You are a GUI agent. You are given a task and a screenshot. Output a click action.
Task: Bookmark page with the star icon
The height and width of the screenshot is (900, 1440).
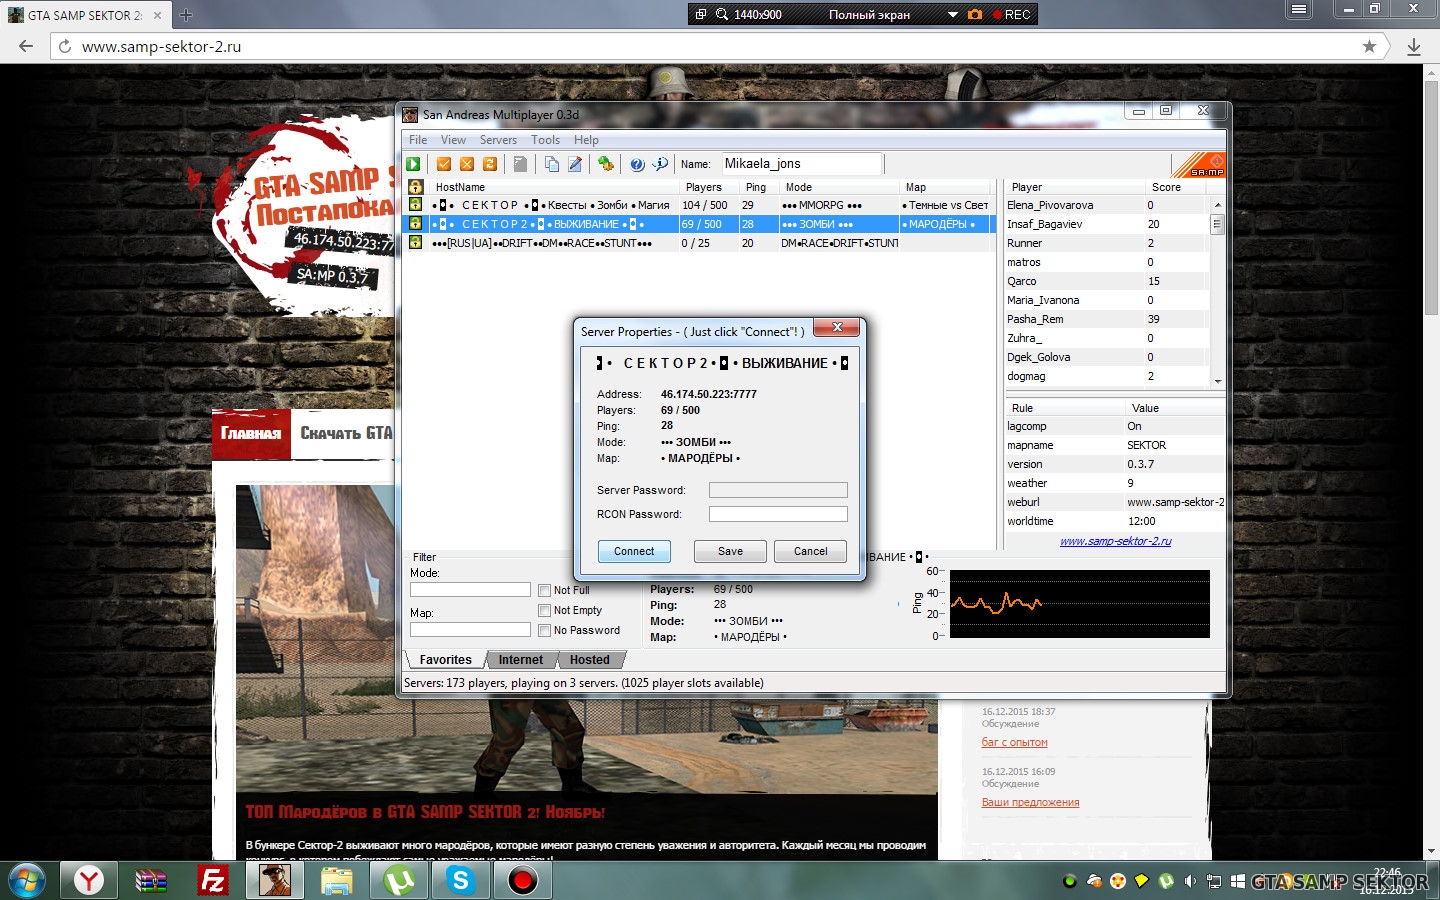click(1369, 46)
